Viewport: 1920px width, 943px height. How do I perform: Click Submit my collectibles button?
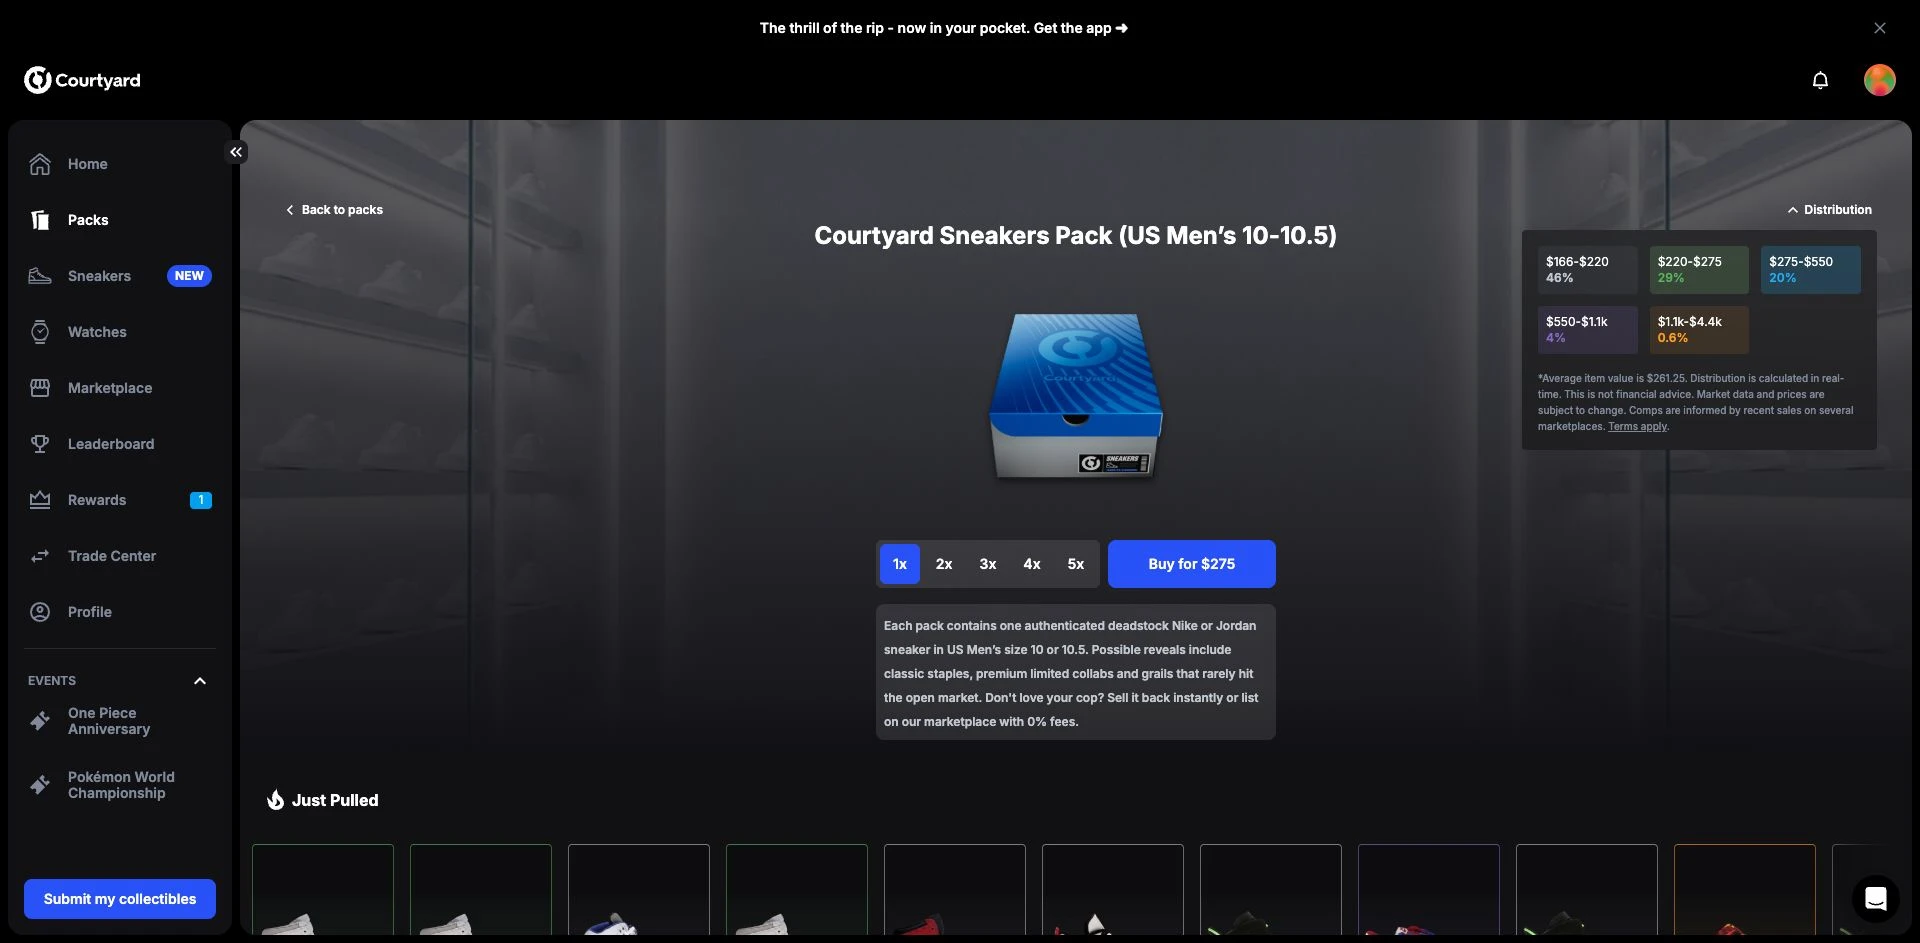120,899
